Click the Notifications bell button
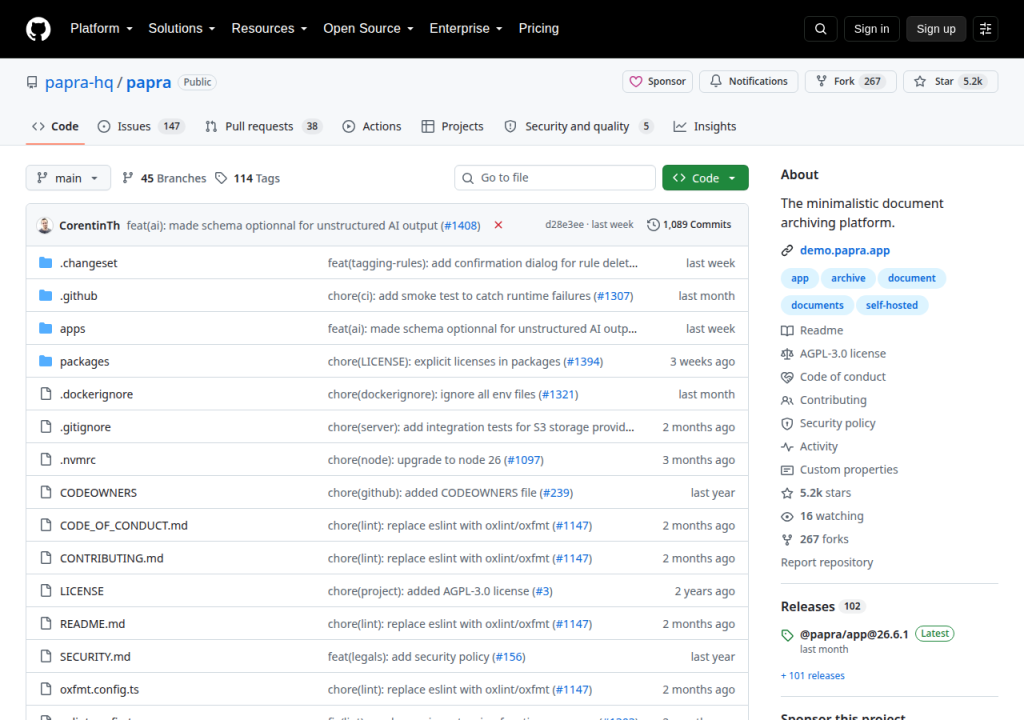The height and width of the screenshot is (720, 1024). [748, 82]
